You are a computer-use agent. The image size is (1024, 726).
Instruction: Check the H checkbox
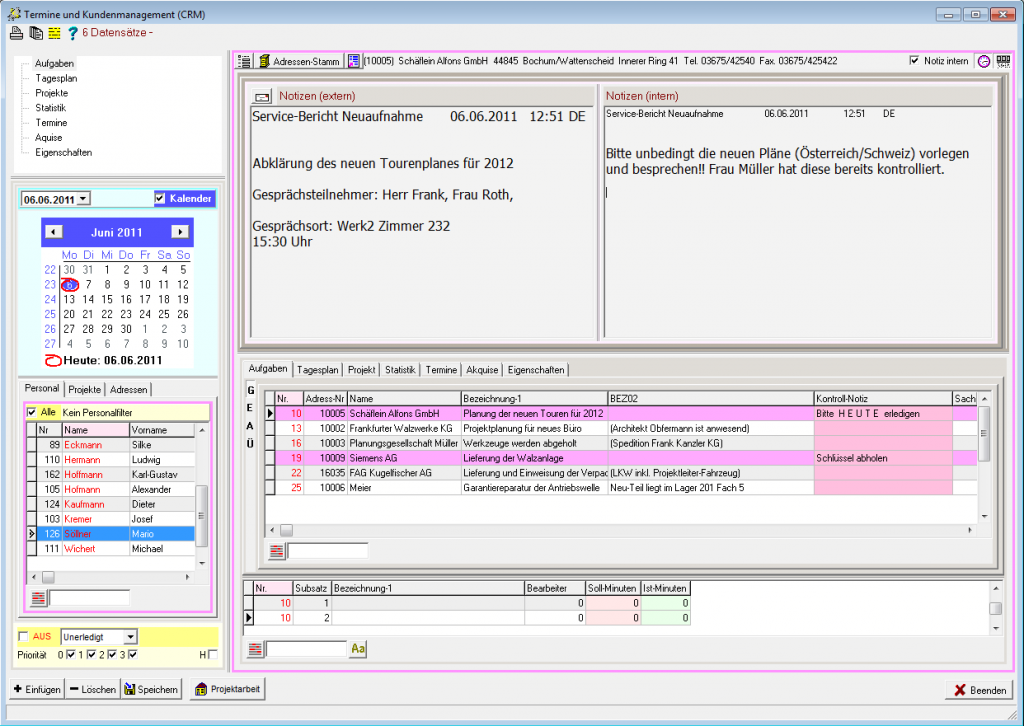coord(213,655)
